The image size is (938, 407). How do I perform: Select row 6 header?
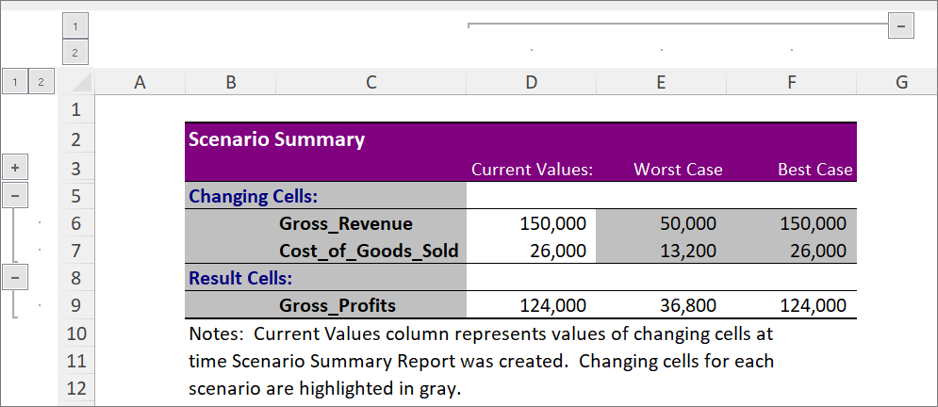76,223
